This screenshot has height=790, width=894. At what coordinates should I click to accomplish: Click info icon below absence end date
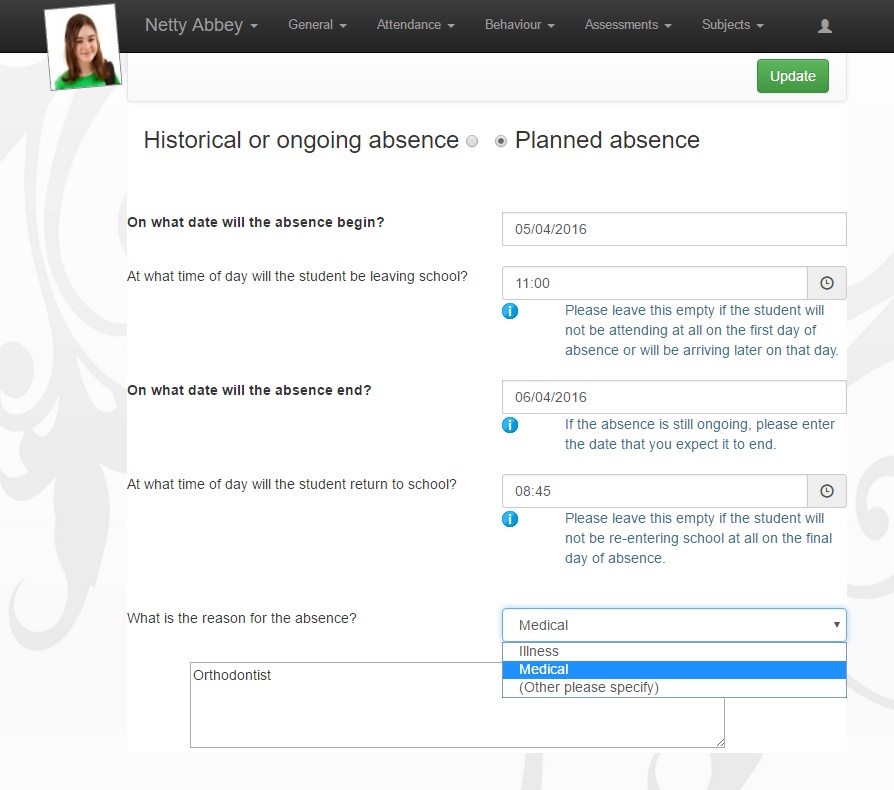(510, 425)
